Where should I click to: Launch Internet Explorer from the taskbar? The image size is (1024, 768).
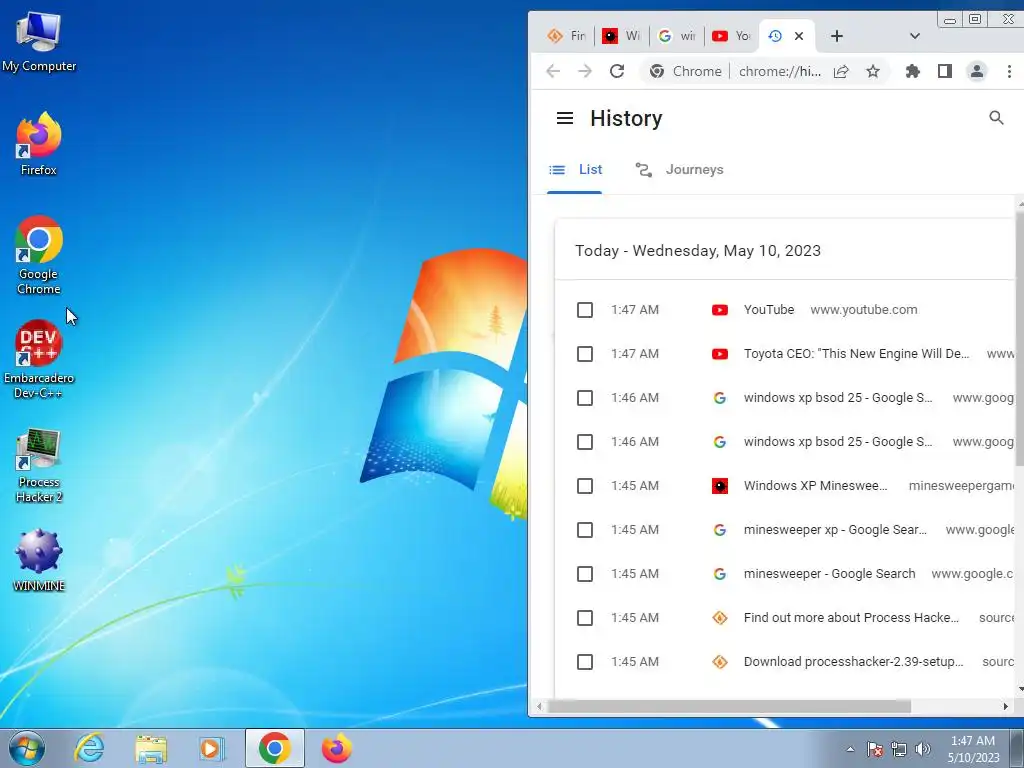pyautogui.click(x=89, y=748)
